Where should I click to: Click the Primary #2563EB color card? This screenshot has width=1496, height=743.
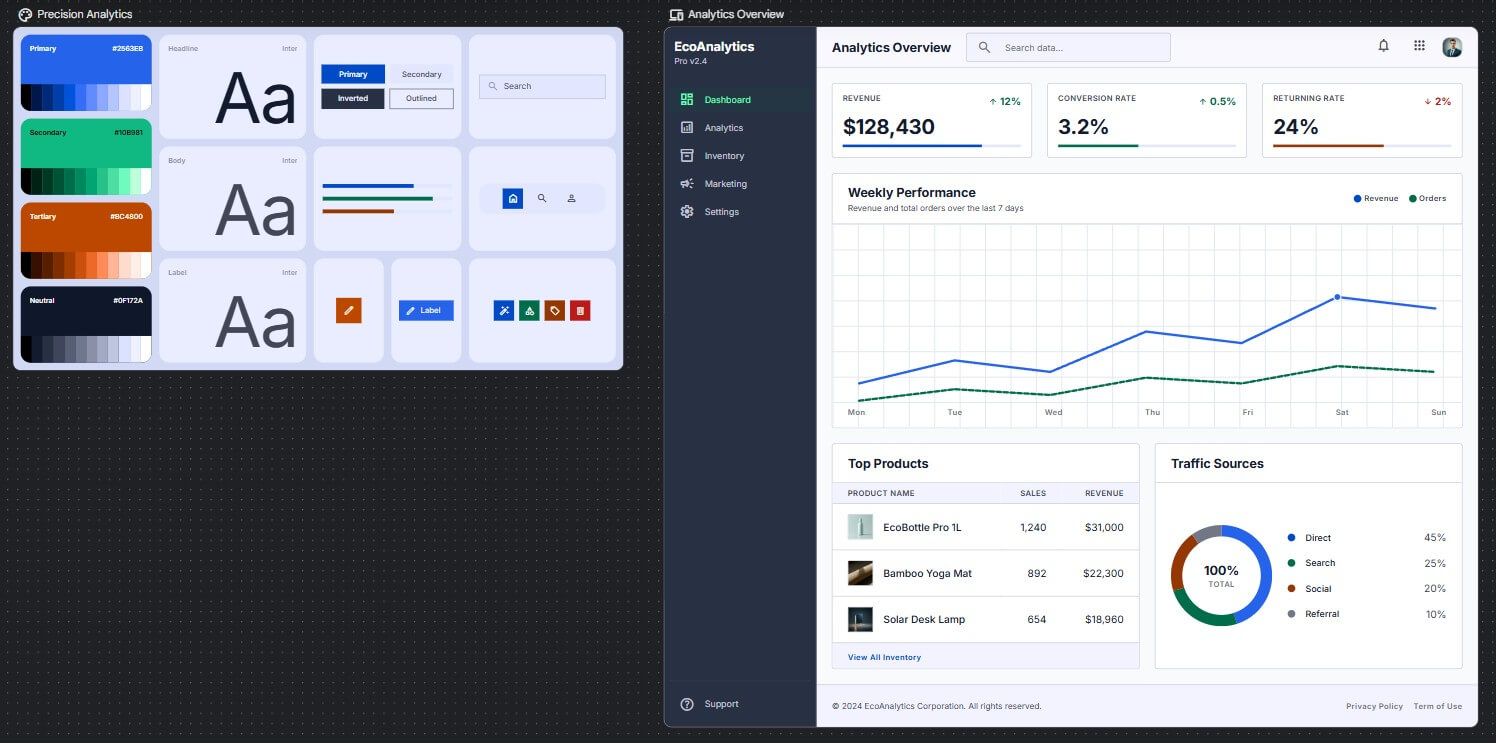click(86, 73)
